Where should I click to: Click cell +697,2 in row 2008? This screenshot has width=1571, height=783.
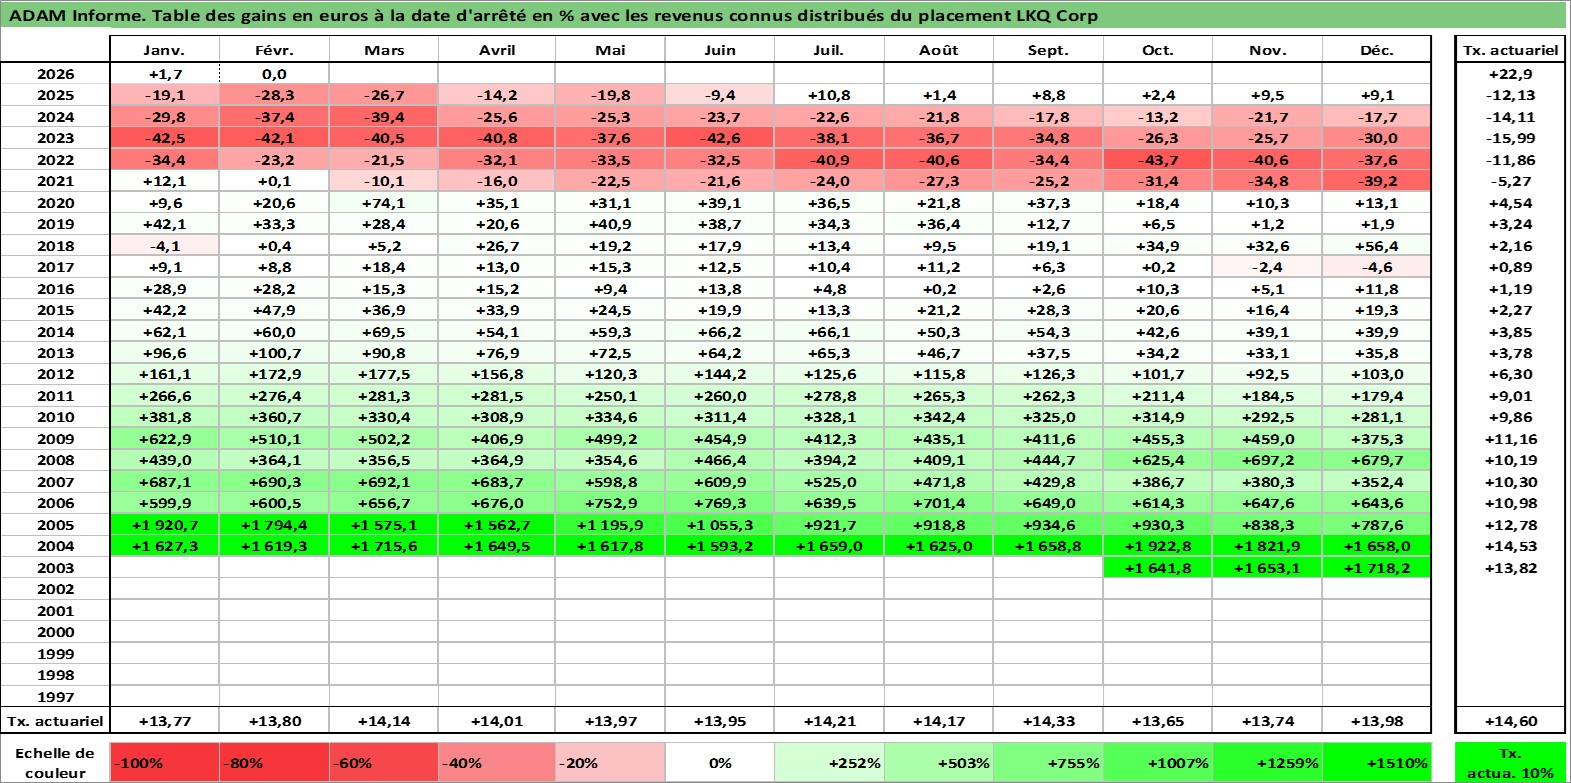coord(1267,460)
